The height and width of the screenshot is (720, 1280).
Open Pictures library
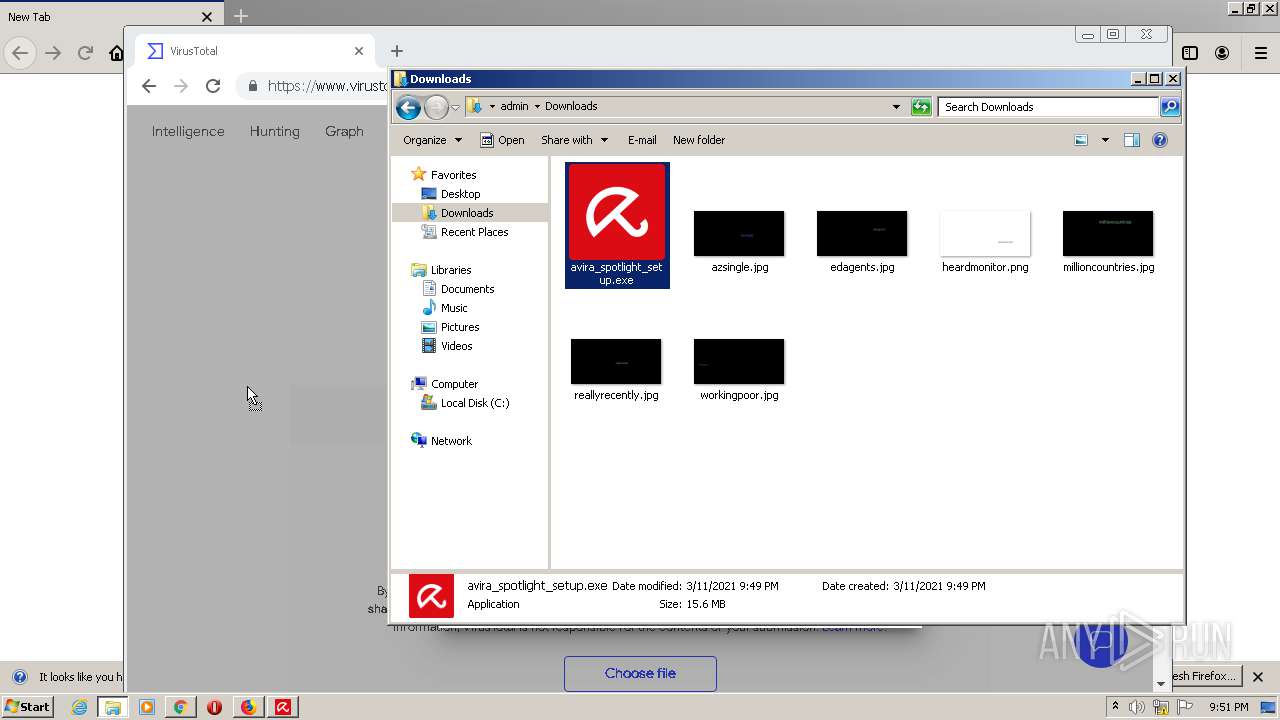(x=460, y=327)
